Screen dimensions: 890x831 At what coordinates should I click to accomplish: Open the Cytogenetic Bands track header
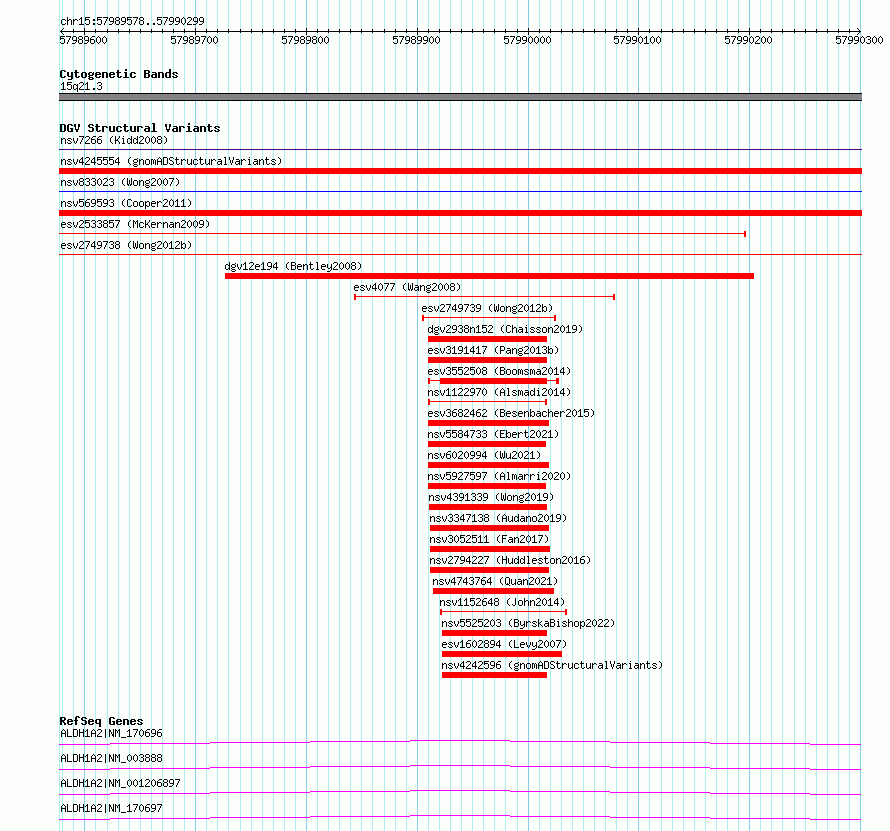(x=119, y=74)
